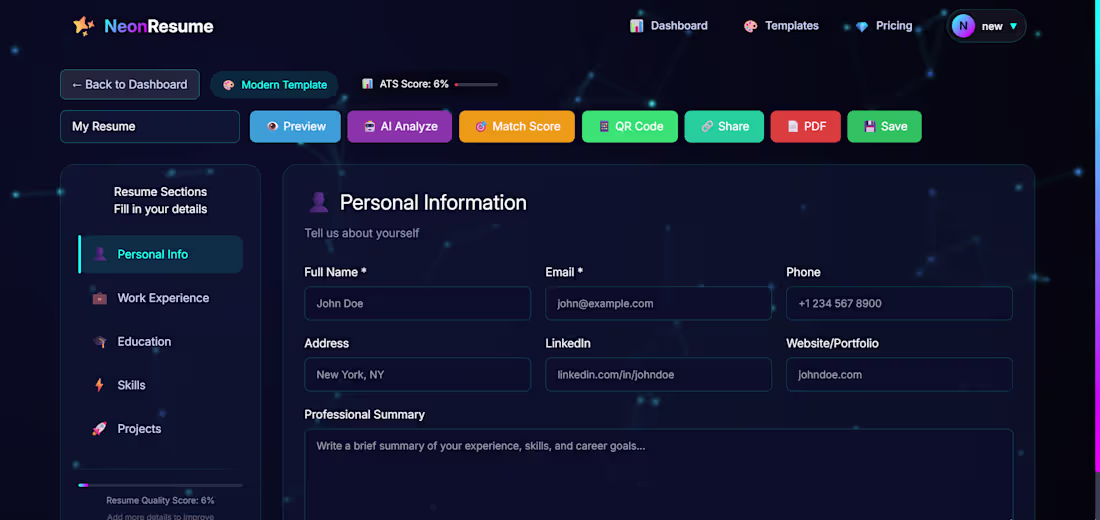Click the user avatar circle labeled N
The image size is (1100, 520).
[x=964, y=26]
